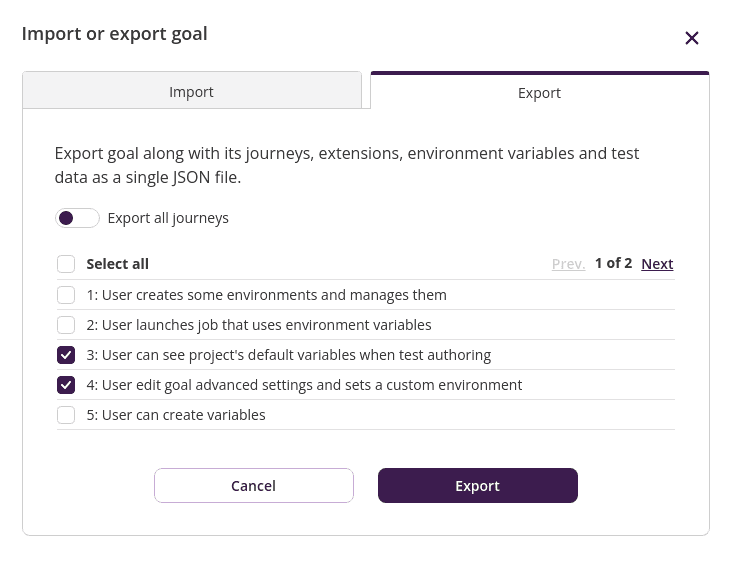Image resolution: width=731 pixels, height=573 pixels.
Task: Click journey 1 'User creates some environments' text
Action: click(x=266, y=295)
